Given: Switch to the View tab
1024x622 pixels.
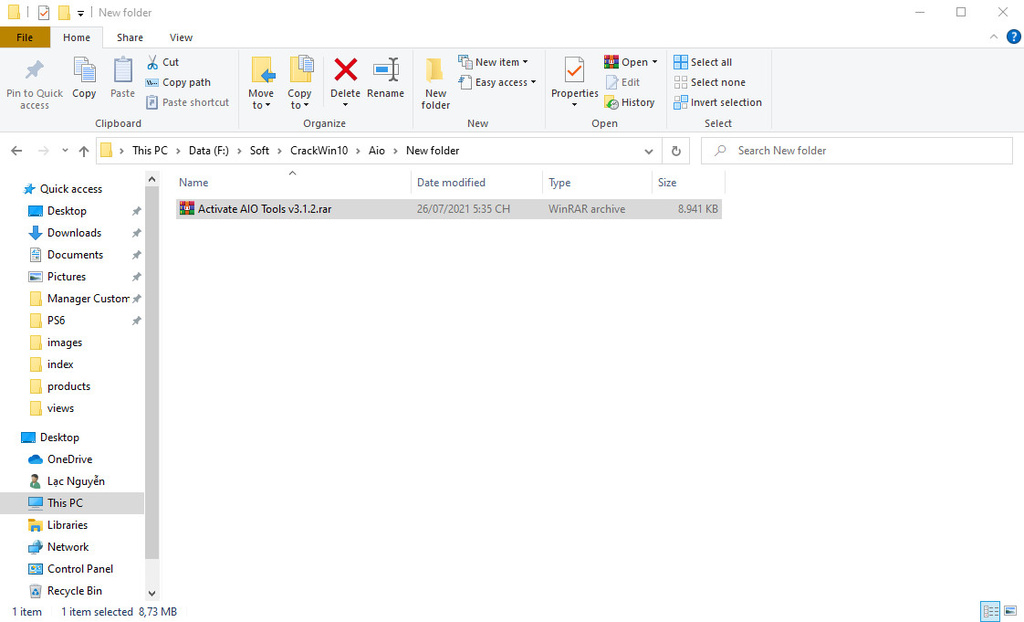Looking at the screenshot, I should 181,37.
